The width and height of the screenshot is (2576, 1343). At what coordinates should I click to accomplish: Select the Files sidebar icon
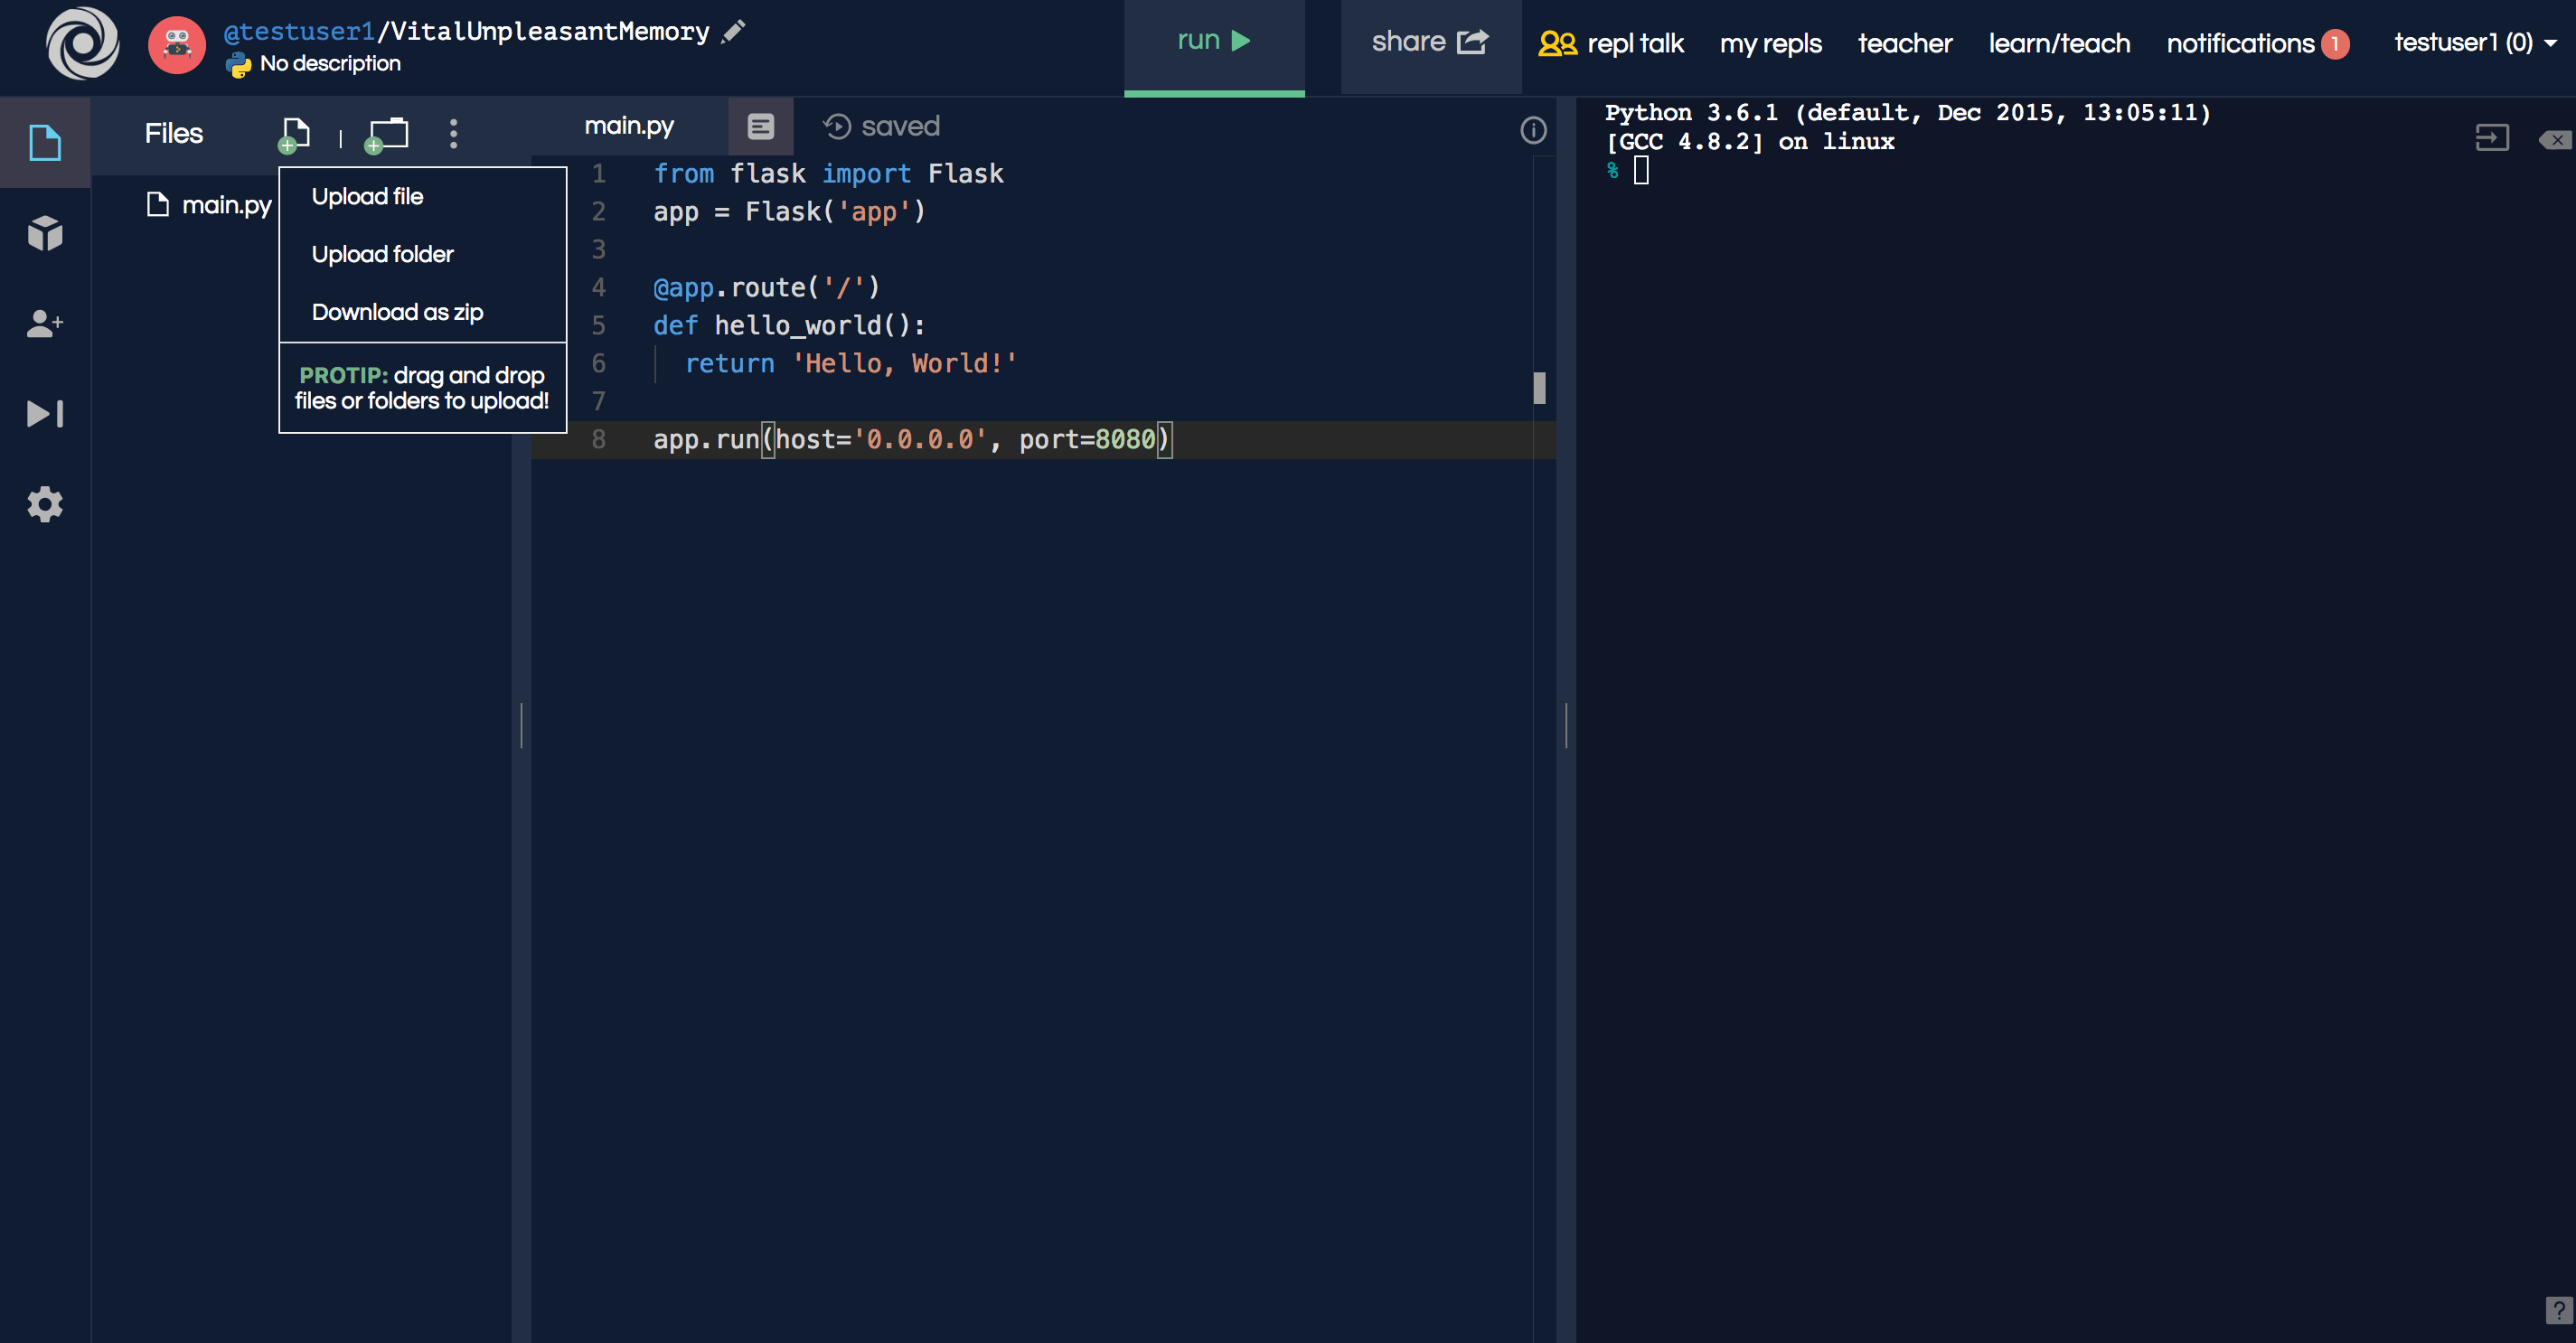click(x=45, y=142)
